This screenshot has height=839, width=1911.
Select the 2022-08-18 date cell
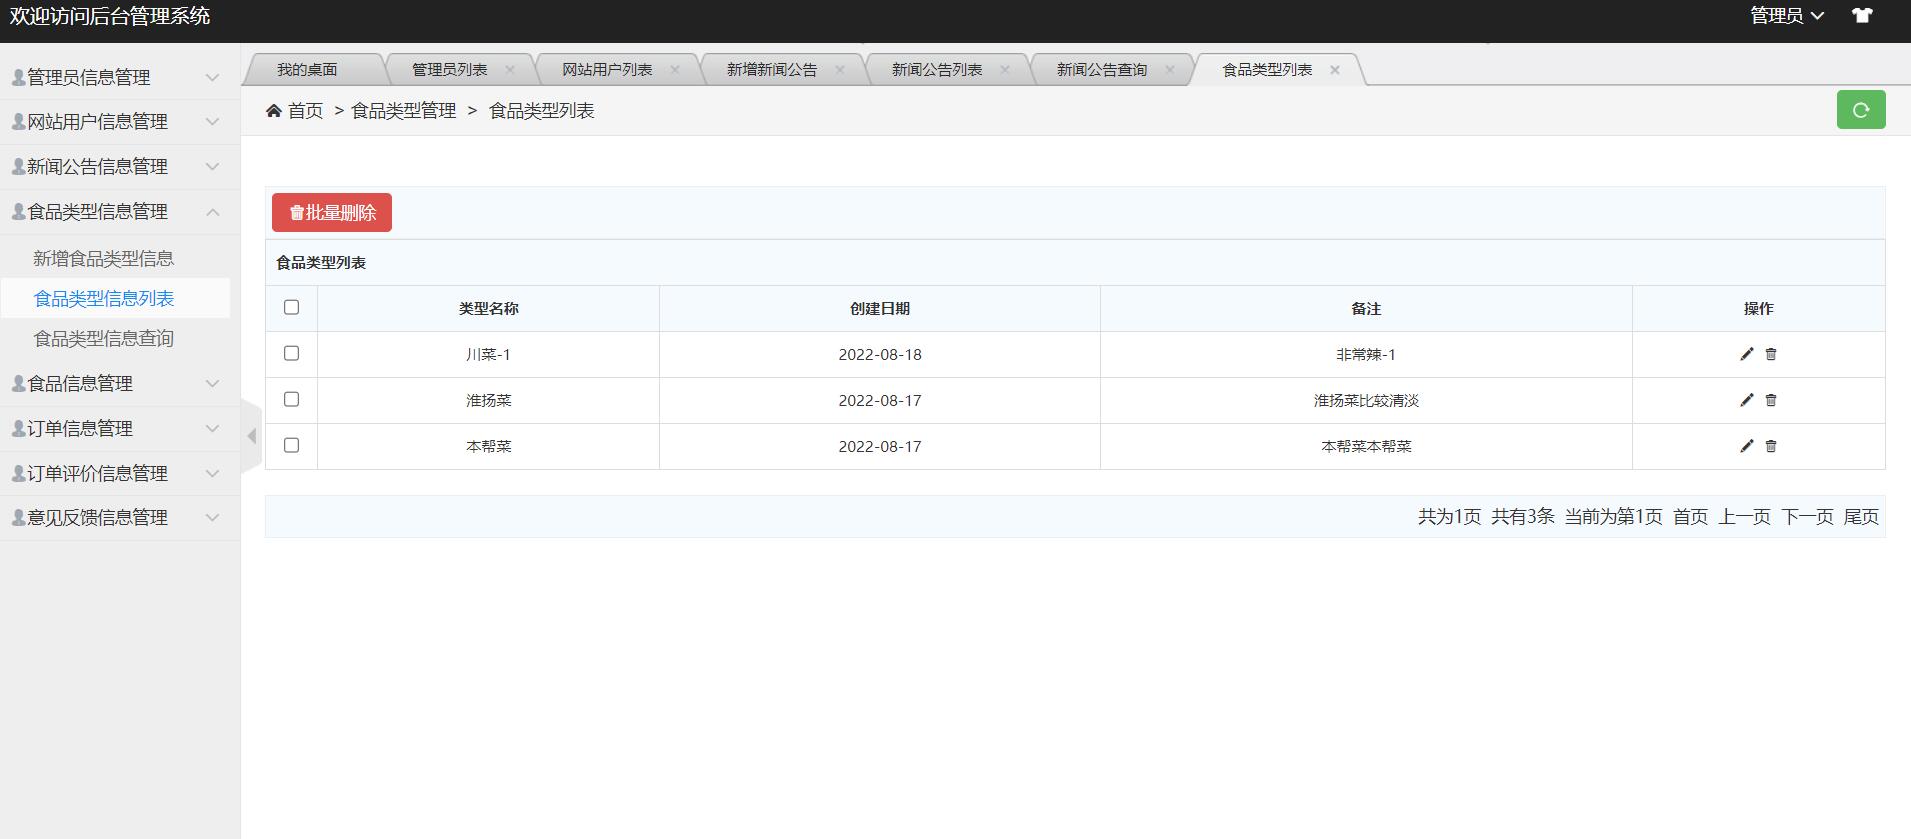(880, 355)
